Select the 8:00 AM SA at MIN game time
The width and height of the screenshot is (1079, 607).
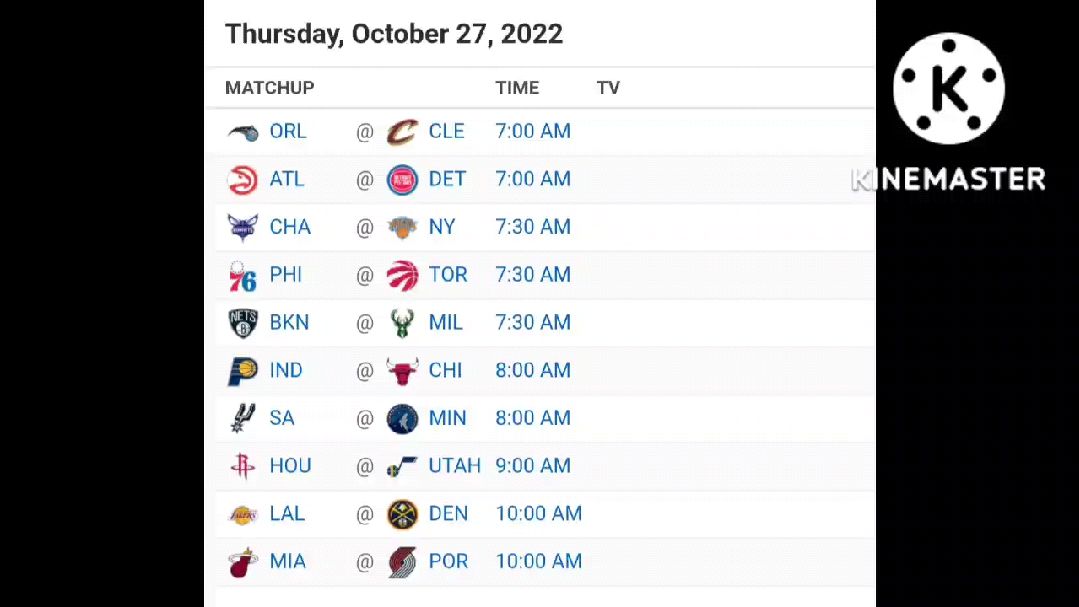(533, 418)
